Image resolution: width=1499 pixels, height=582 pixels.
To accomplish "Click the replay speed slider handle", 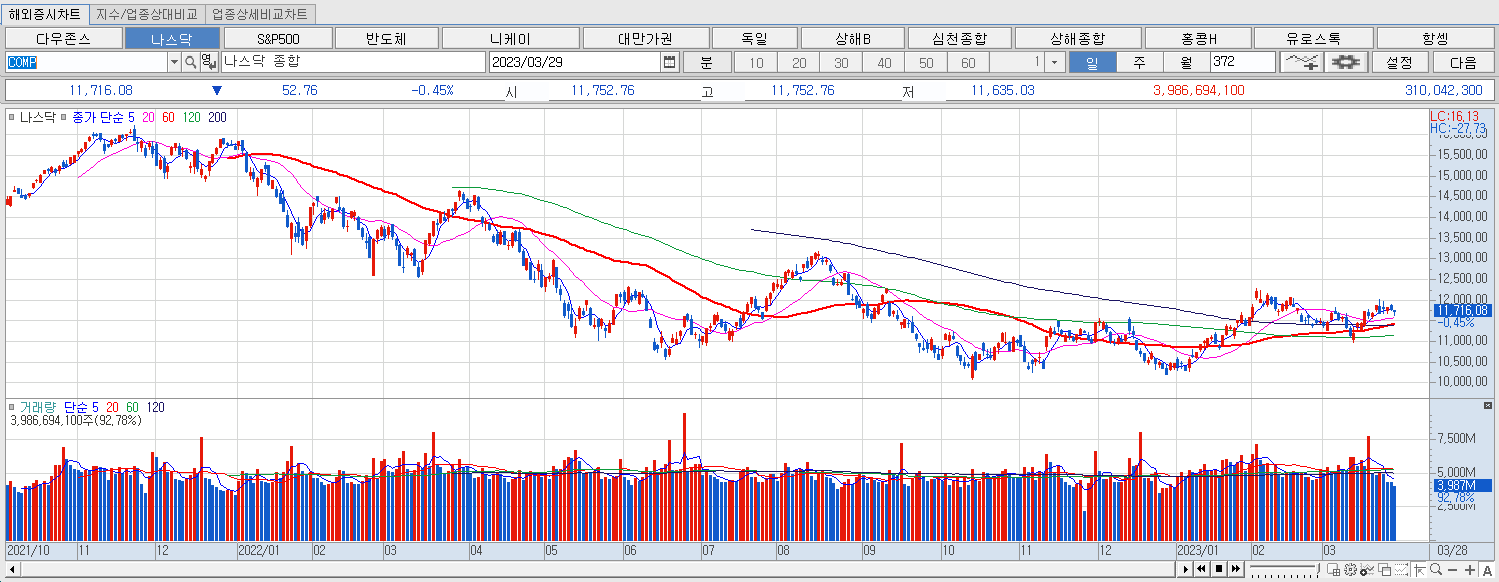I will tap(1318, 569).
